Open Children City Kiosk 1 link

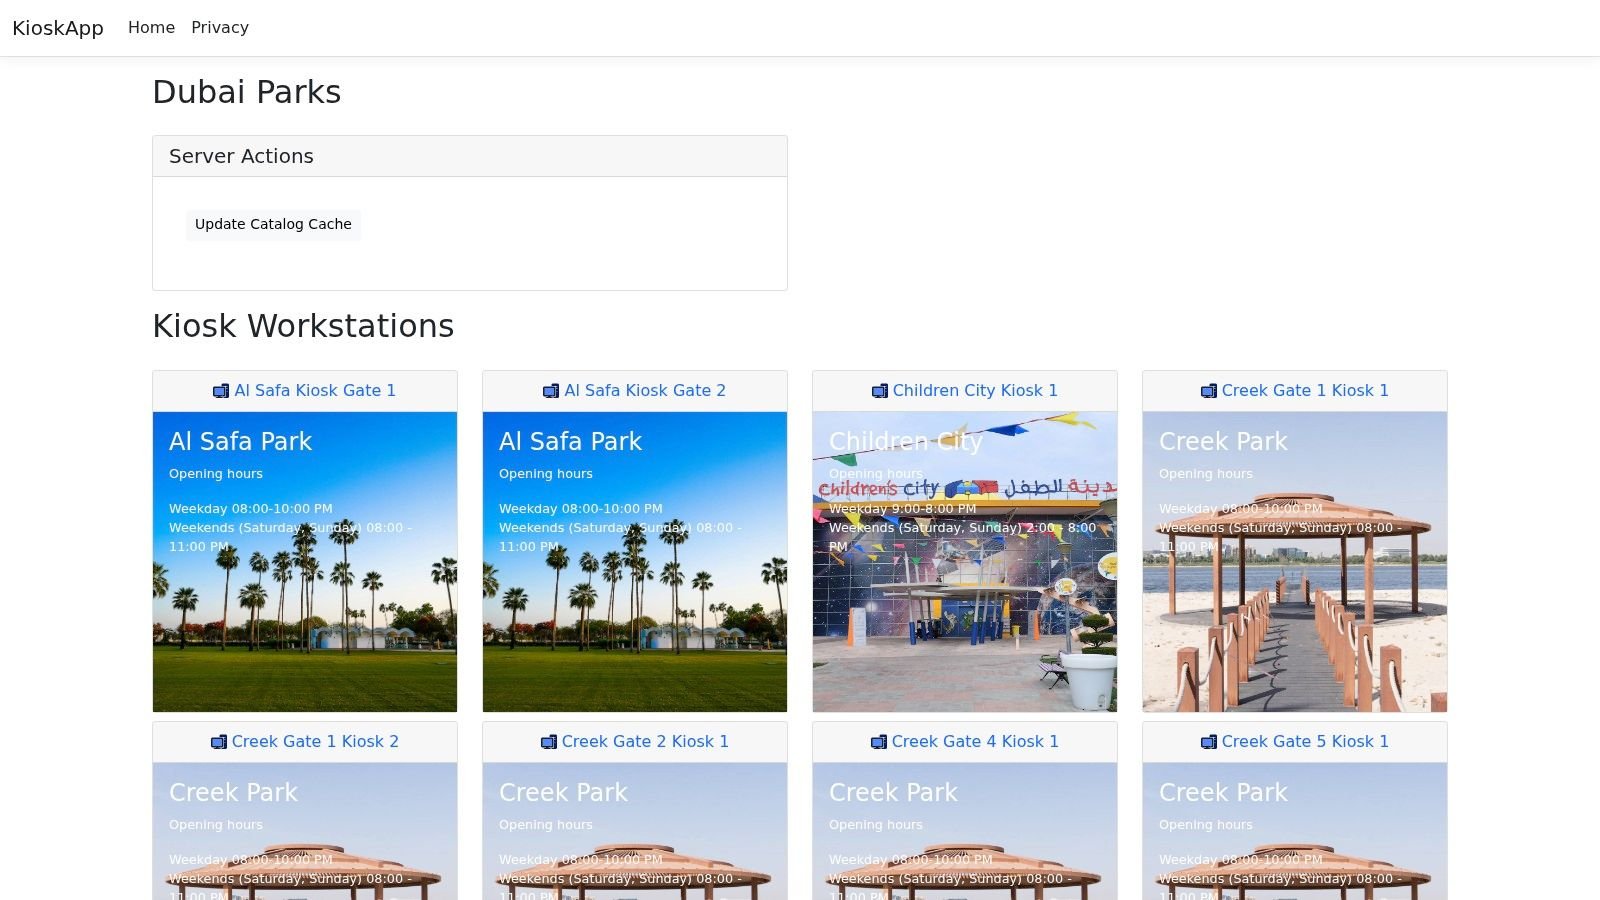tap(975, 391)
